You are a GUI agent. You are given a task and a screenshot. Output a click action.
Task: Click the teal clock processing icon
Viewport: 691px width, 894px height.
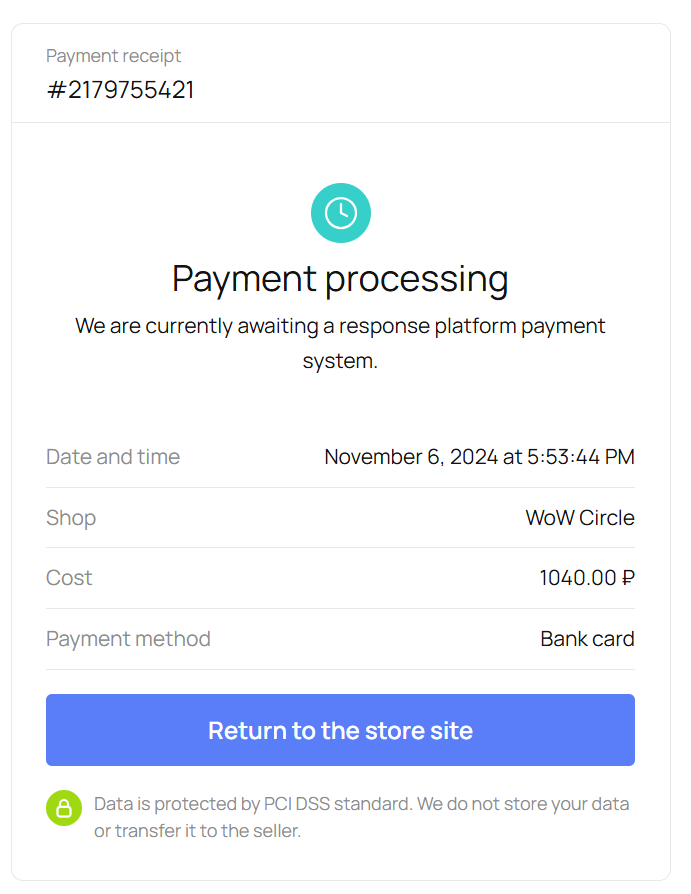(x=341, y=213)
